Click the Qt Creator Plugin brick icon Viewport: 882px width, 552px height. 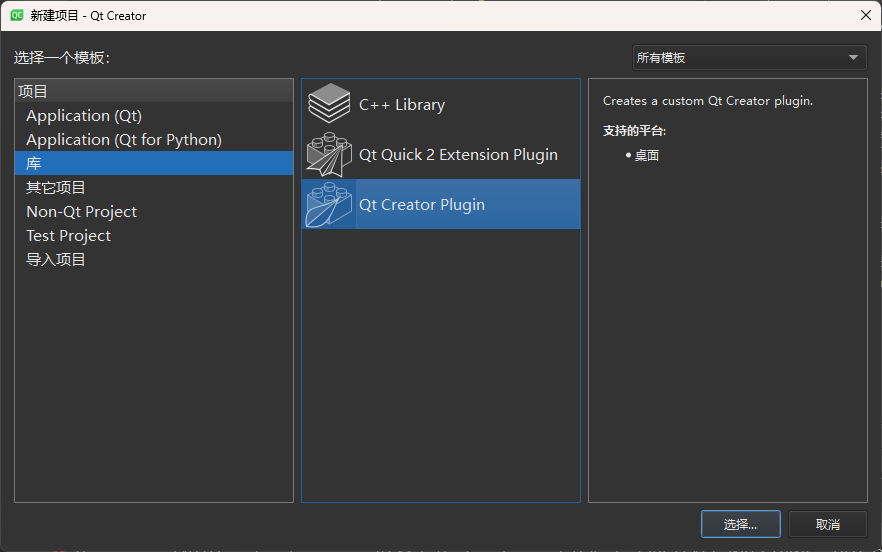coord(329,204)
